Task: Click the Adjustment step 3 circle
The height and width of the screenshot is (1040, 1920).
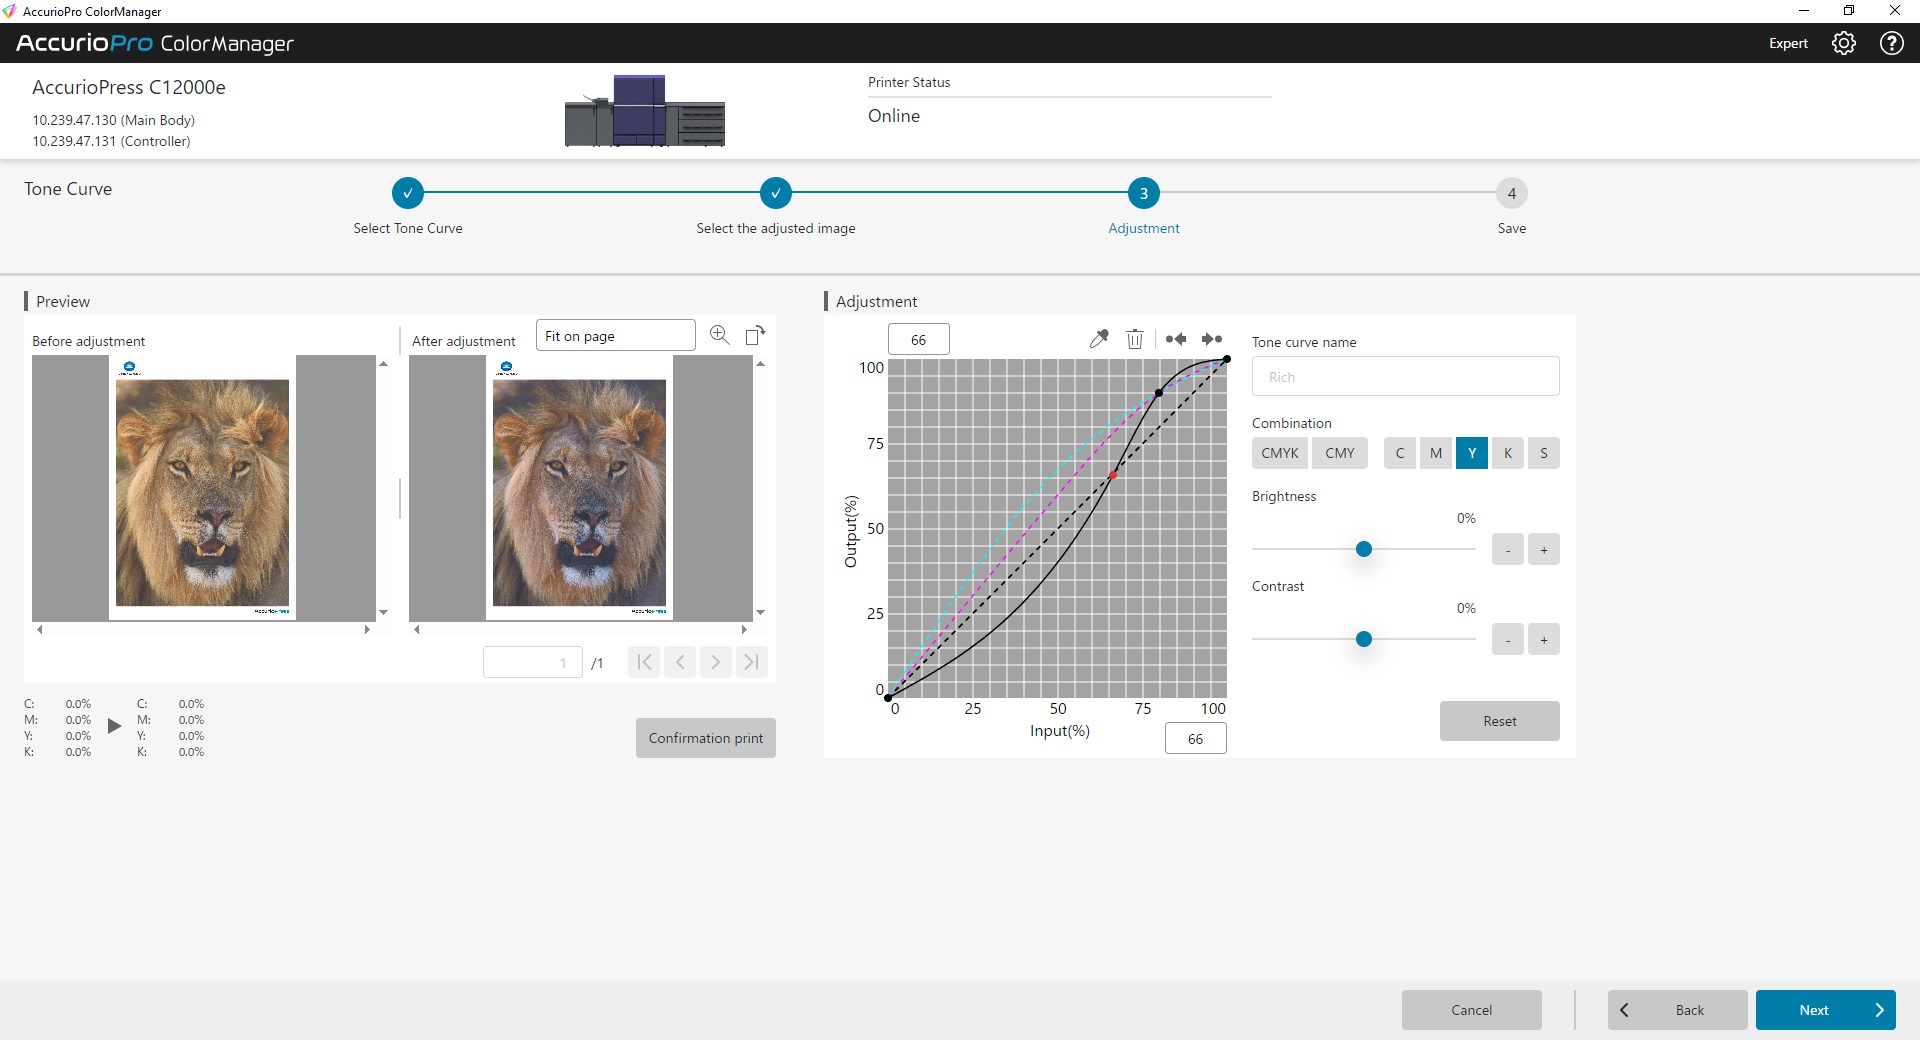Action: (x=1144, y=193)
